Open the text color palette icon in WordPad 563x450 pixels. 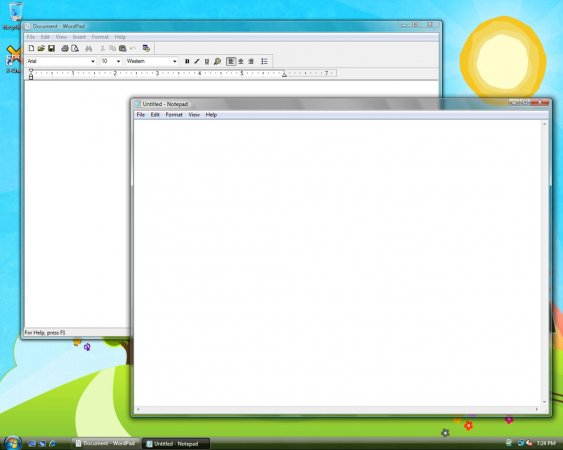(217, 61)
